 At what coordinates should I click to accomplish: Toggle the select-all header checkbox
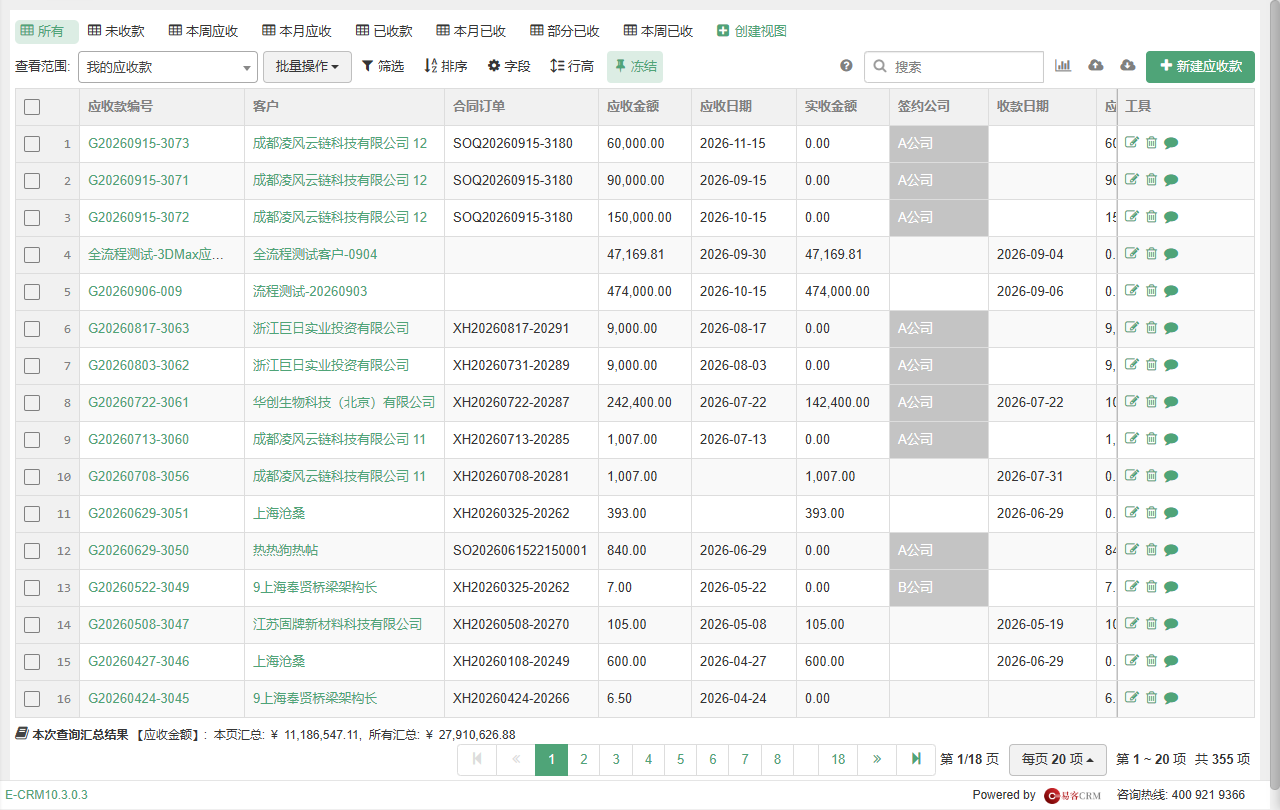coord(32,107)
